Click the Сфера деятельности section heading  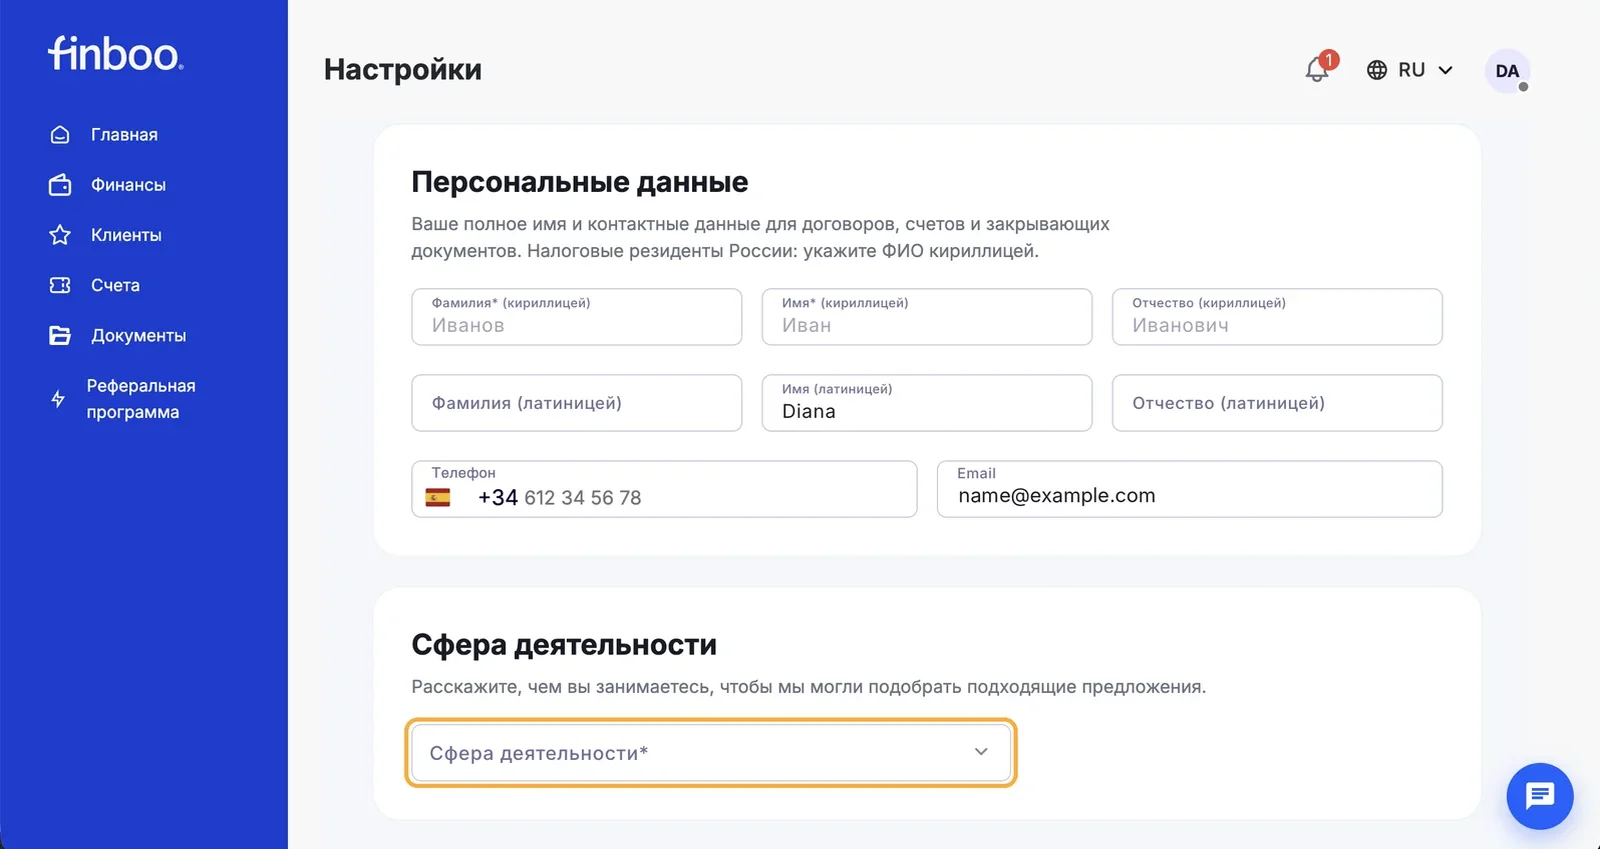tap(564, 645)
